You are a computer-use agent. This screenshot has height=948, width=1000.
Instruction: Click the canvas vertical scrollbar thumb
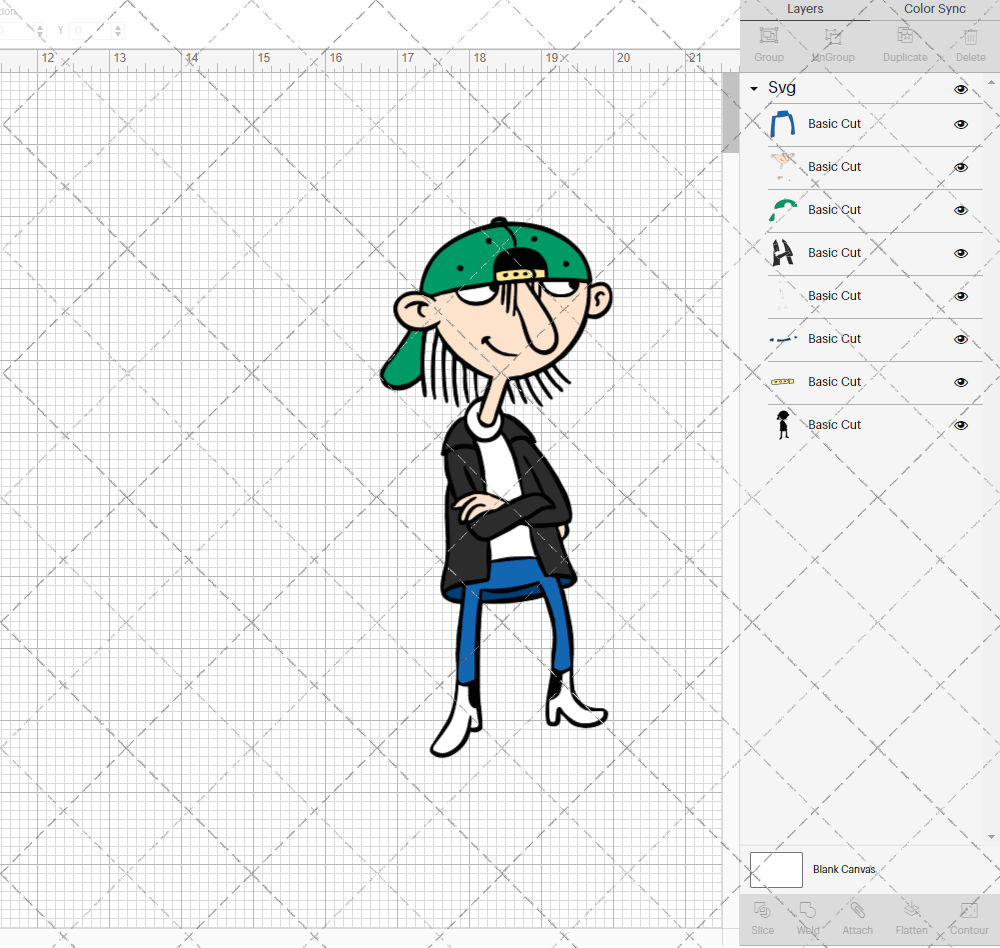pyautogui.click(x=730, y=112)
